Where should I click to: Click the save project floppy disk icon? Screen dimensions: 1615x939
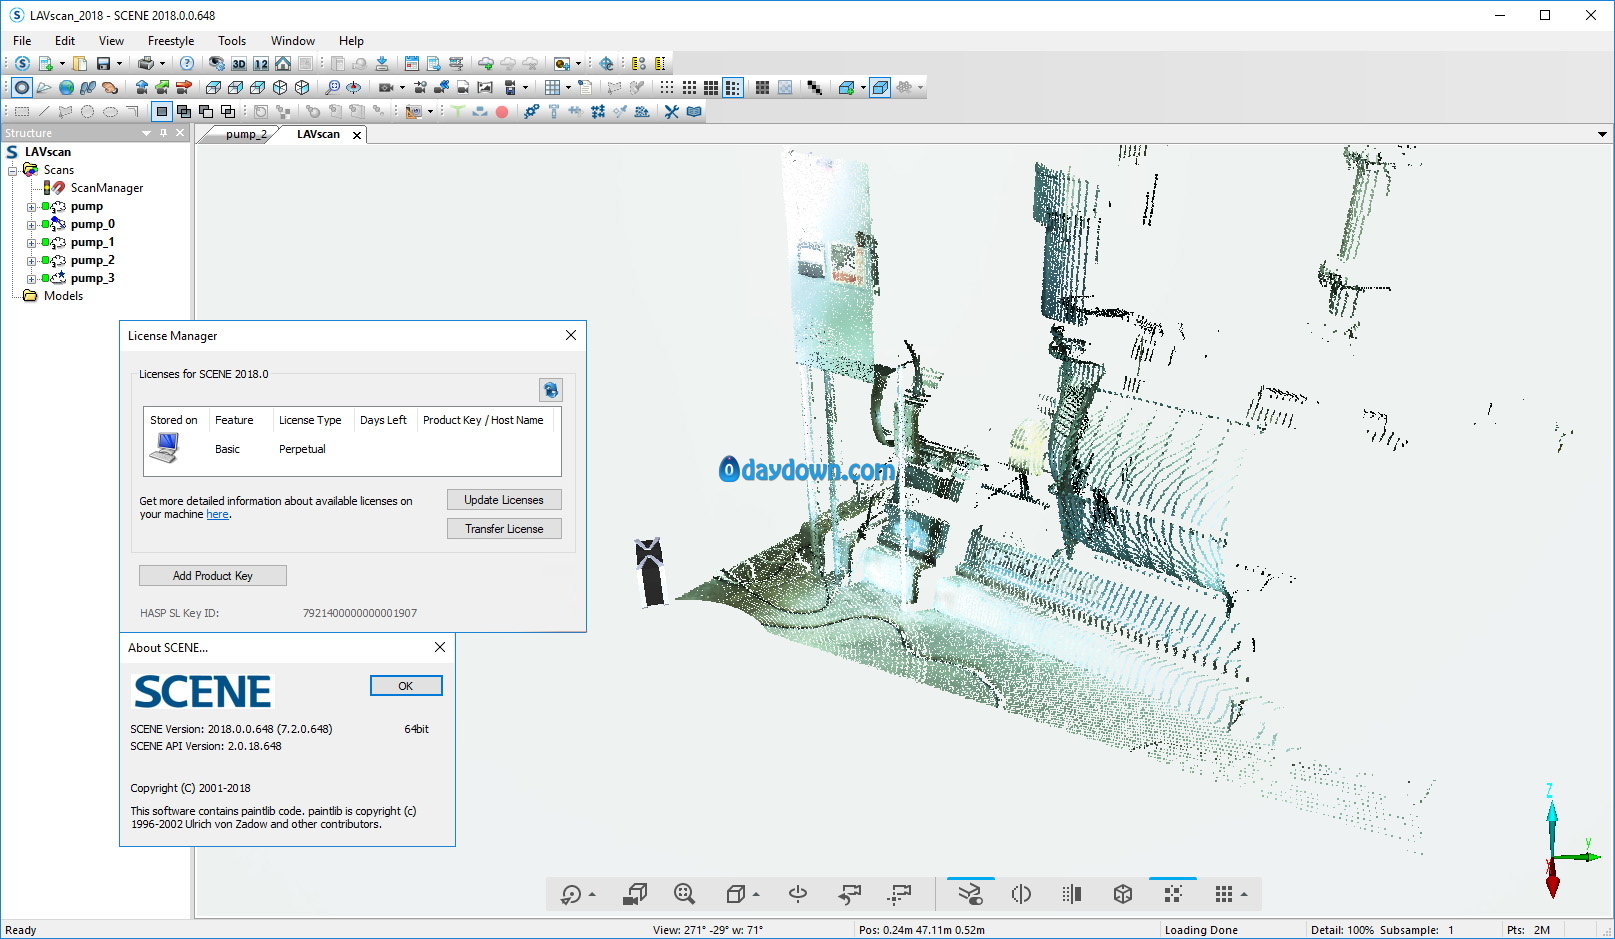click(103, 63)
